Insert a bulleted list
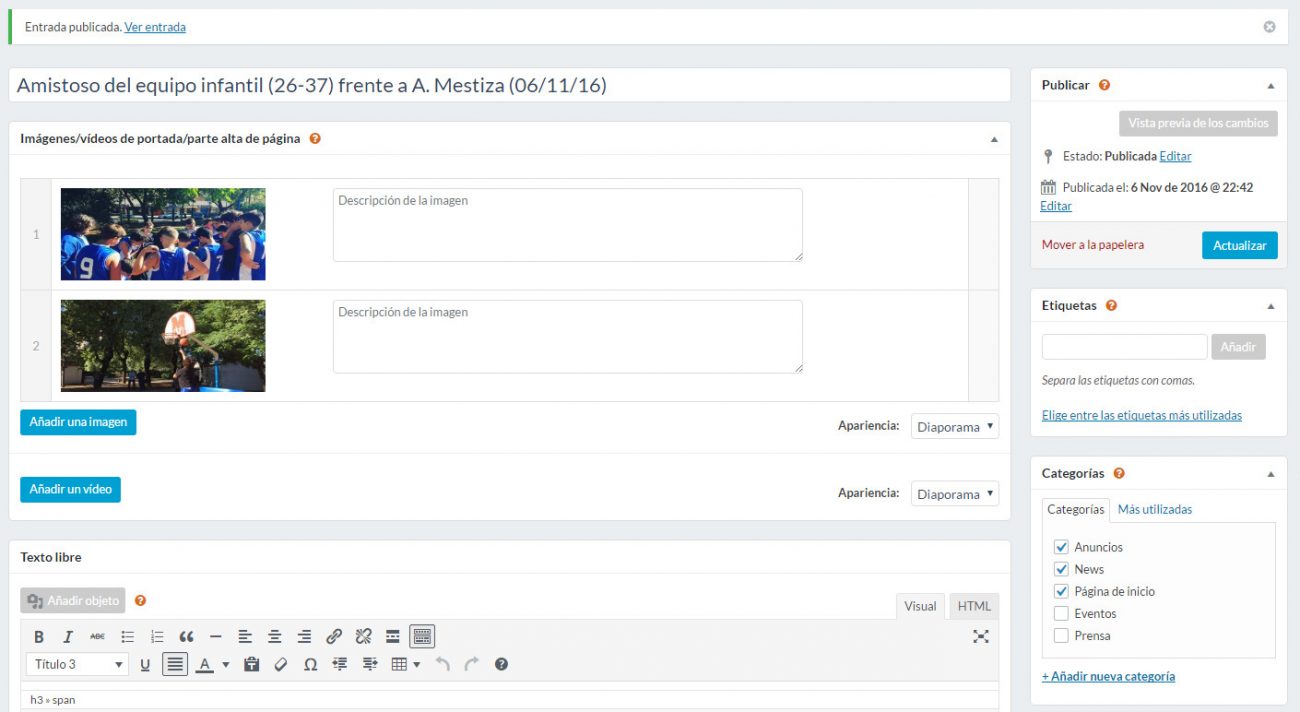Viewport: 1300px width, 712px height. 127,636
